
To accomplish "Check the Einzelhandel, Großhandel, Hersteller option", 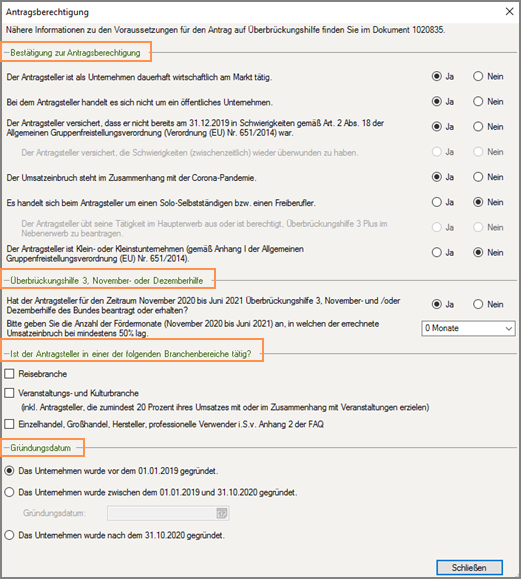I will coord(9,424).
